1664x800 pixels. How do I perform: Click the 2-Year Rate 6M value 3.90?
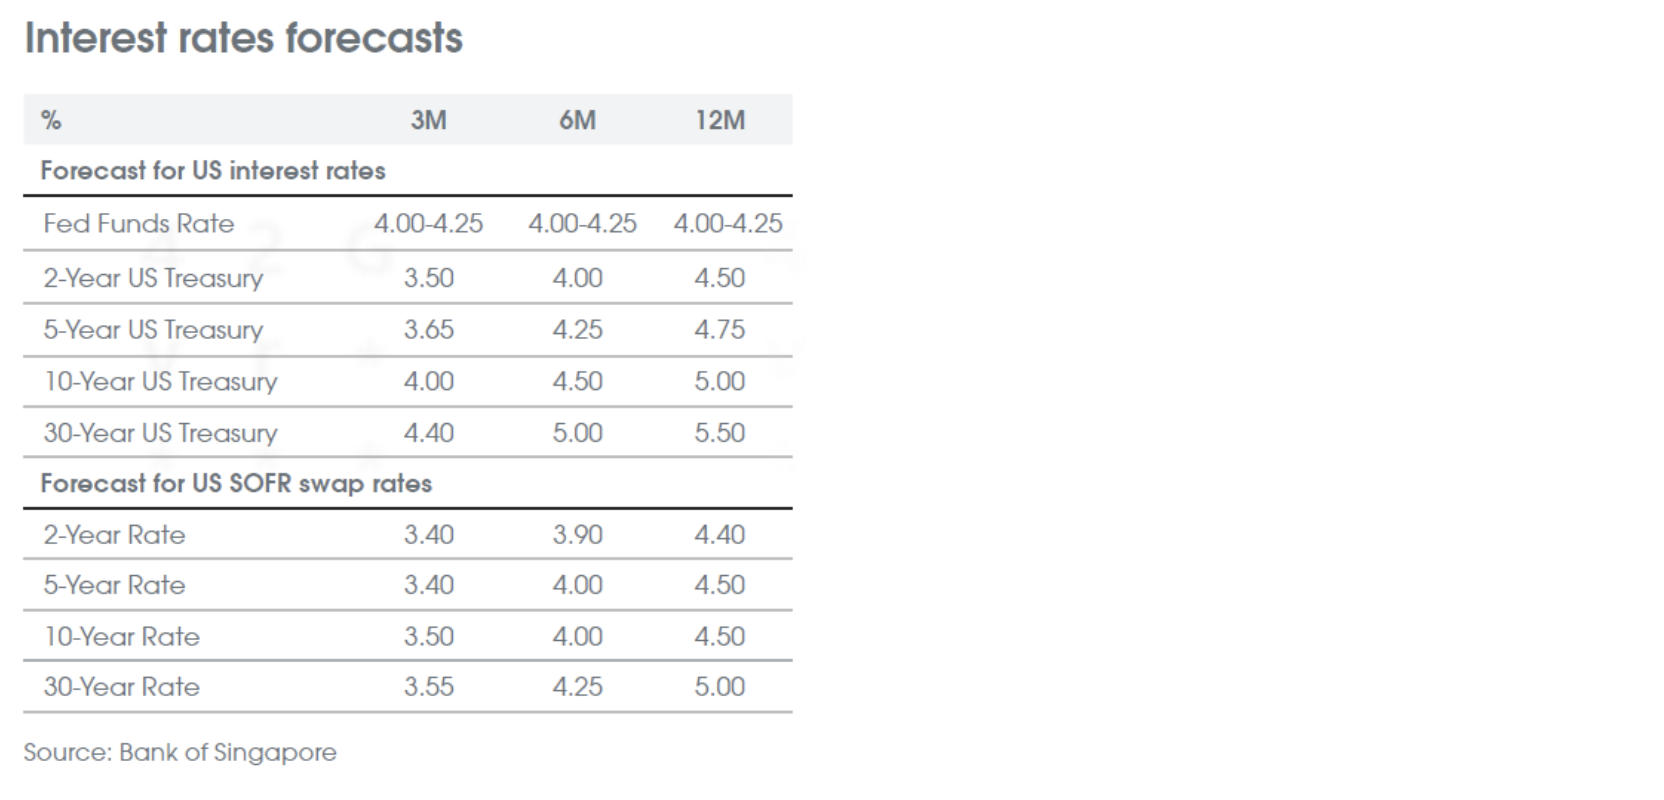coord(578,535)
